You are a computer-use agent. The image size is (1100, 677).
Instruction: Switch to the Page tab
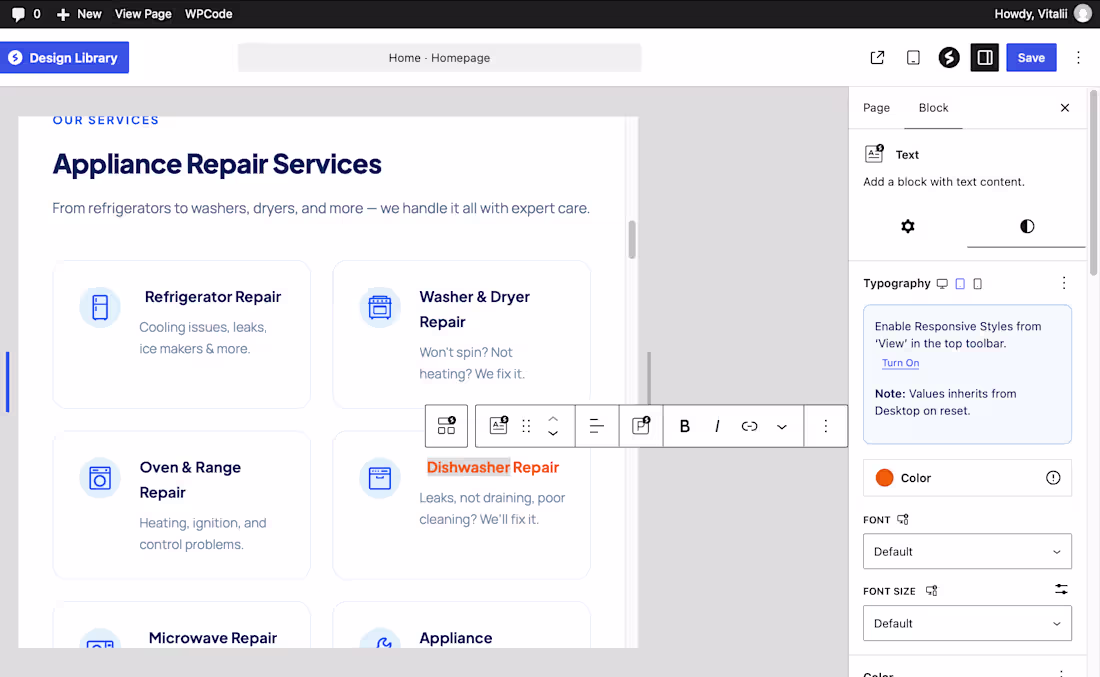pyautogui.click(x=876, y=107)
